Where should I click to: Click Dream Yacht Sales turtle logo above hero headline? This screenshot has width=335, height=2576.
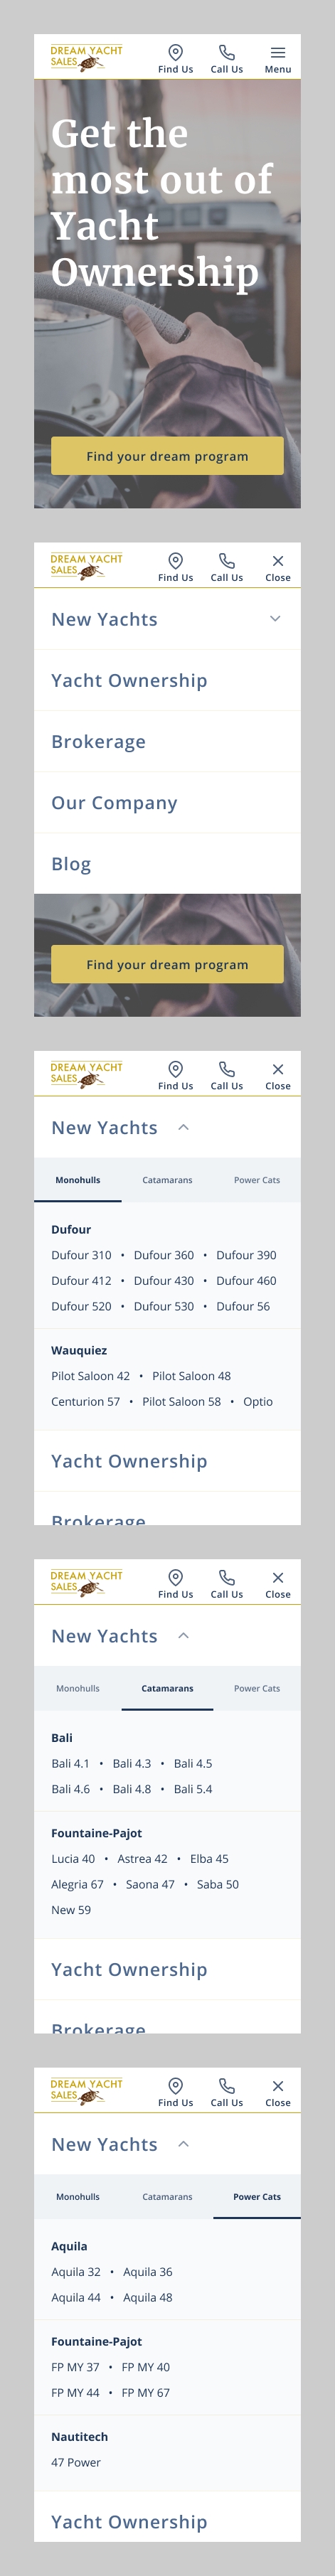[x=86, y=58]
